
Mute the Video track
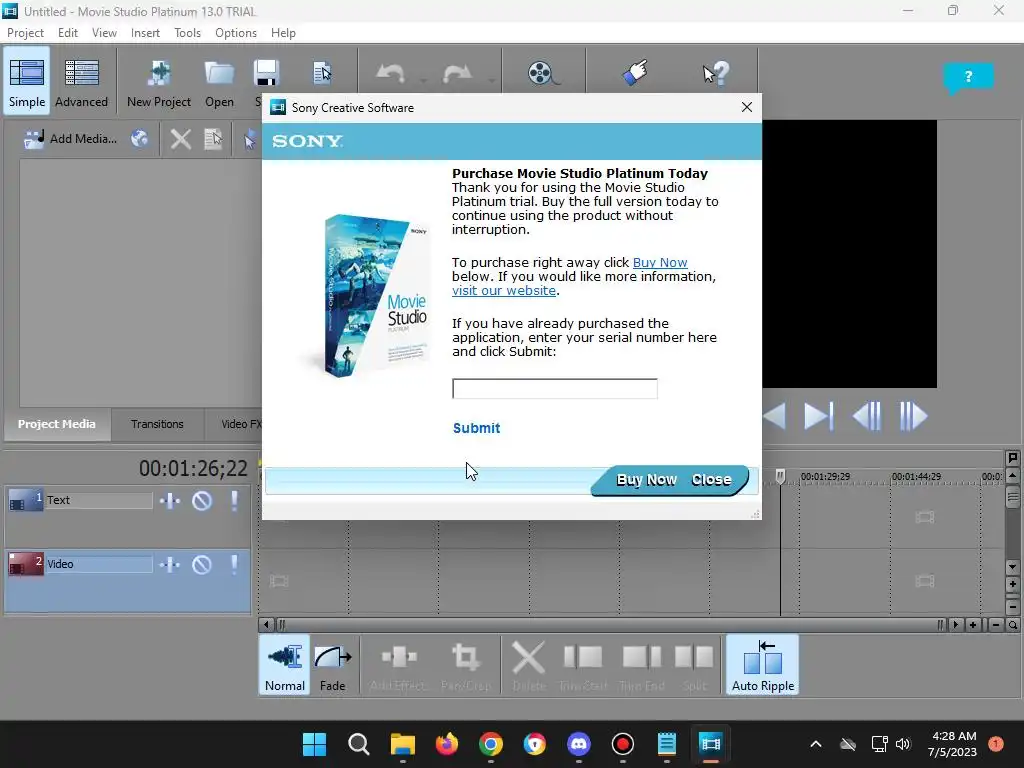click(x=202, y=564)
